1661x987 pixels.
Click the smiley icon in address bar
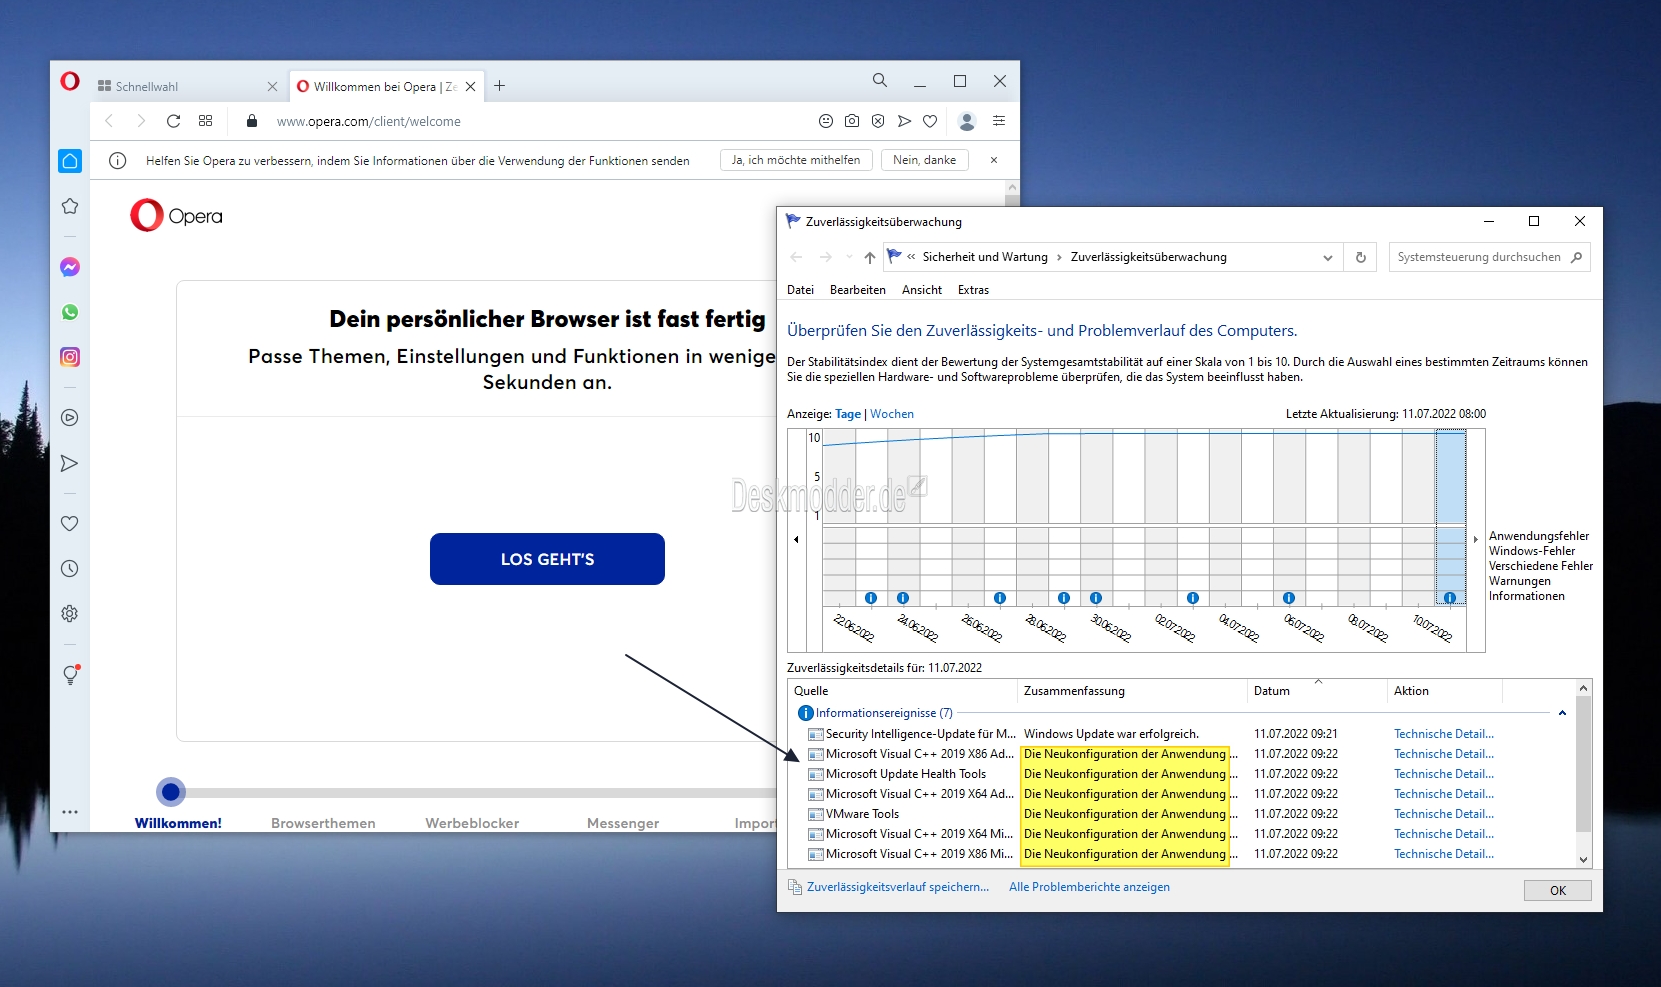826,121
